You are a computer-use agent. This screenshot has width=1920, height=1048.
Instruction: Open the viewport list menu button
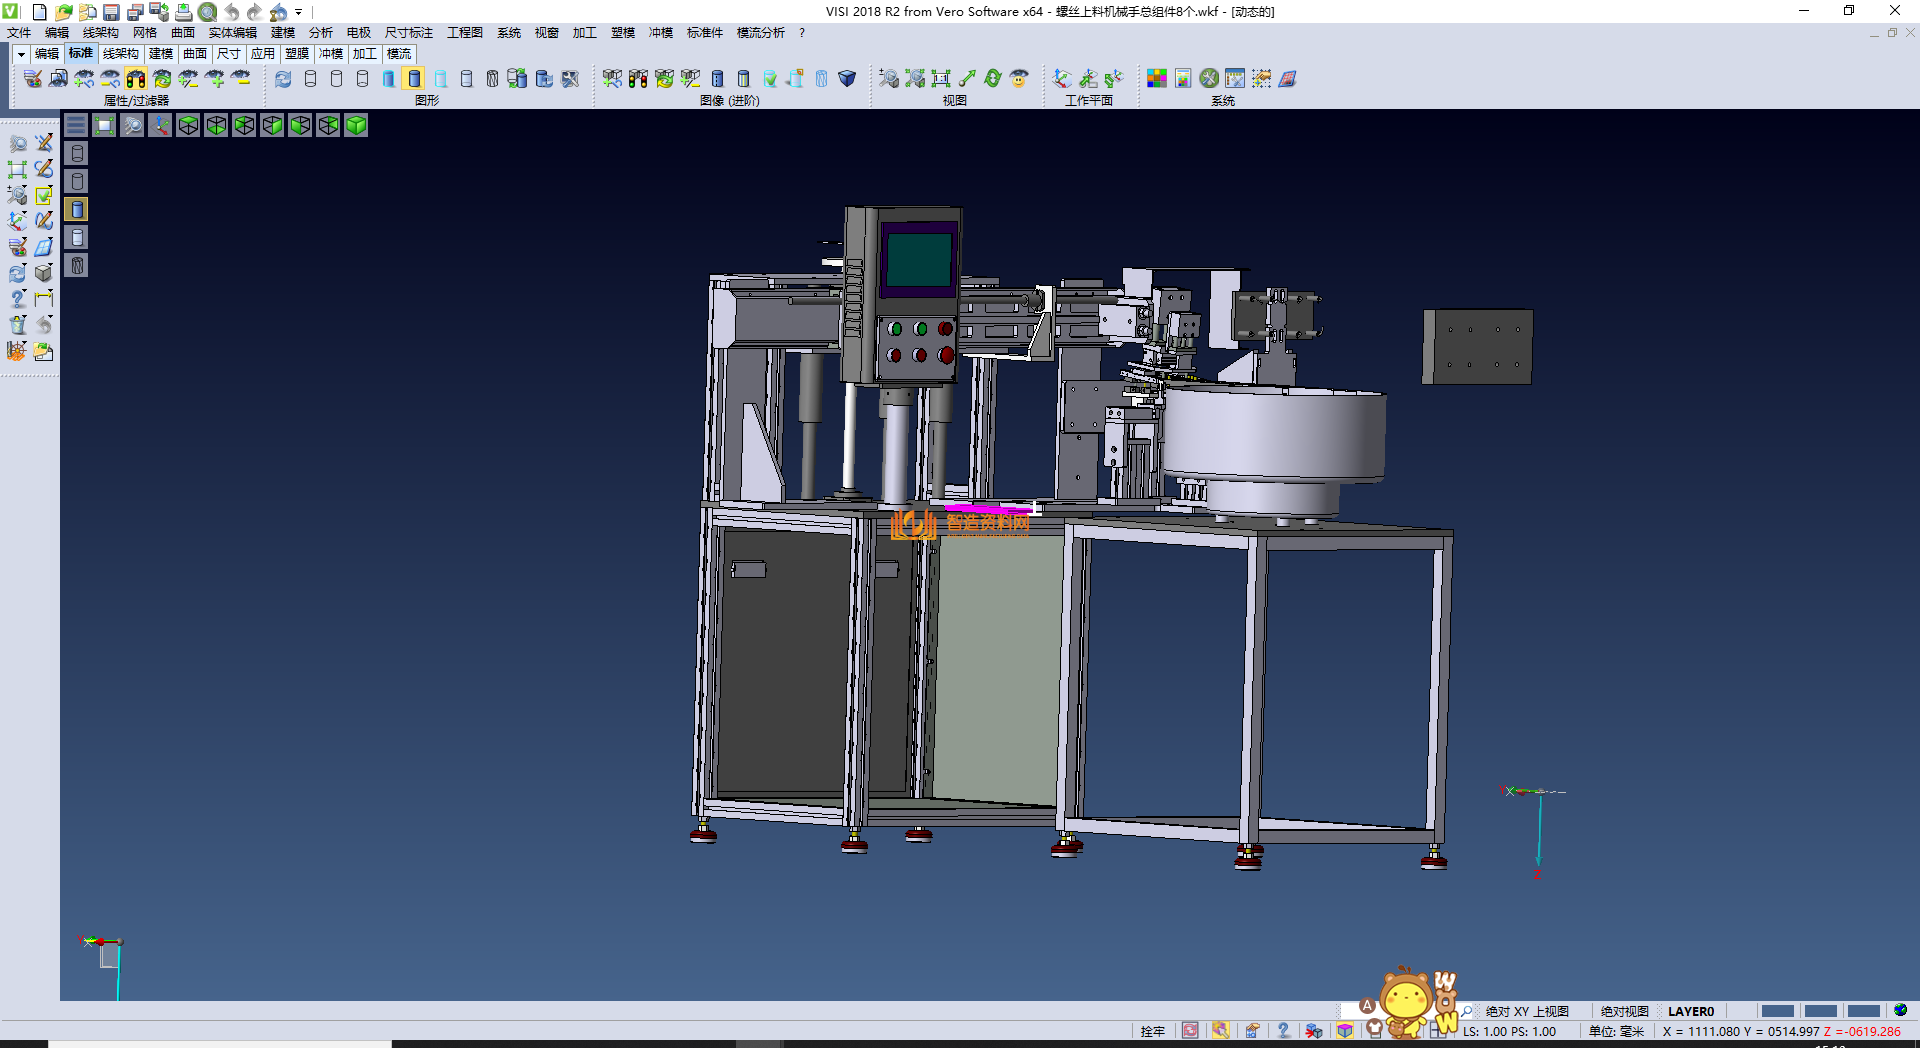pos(76,125)
